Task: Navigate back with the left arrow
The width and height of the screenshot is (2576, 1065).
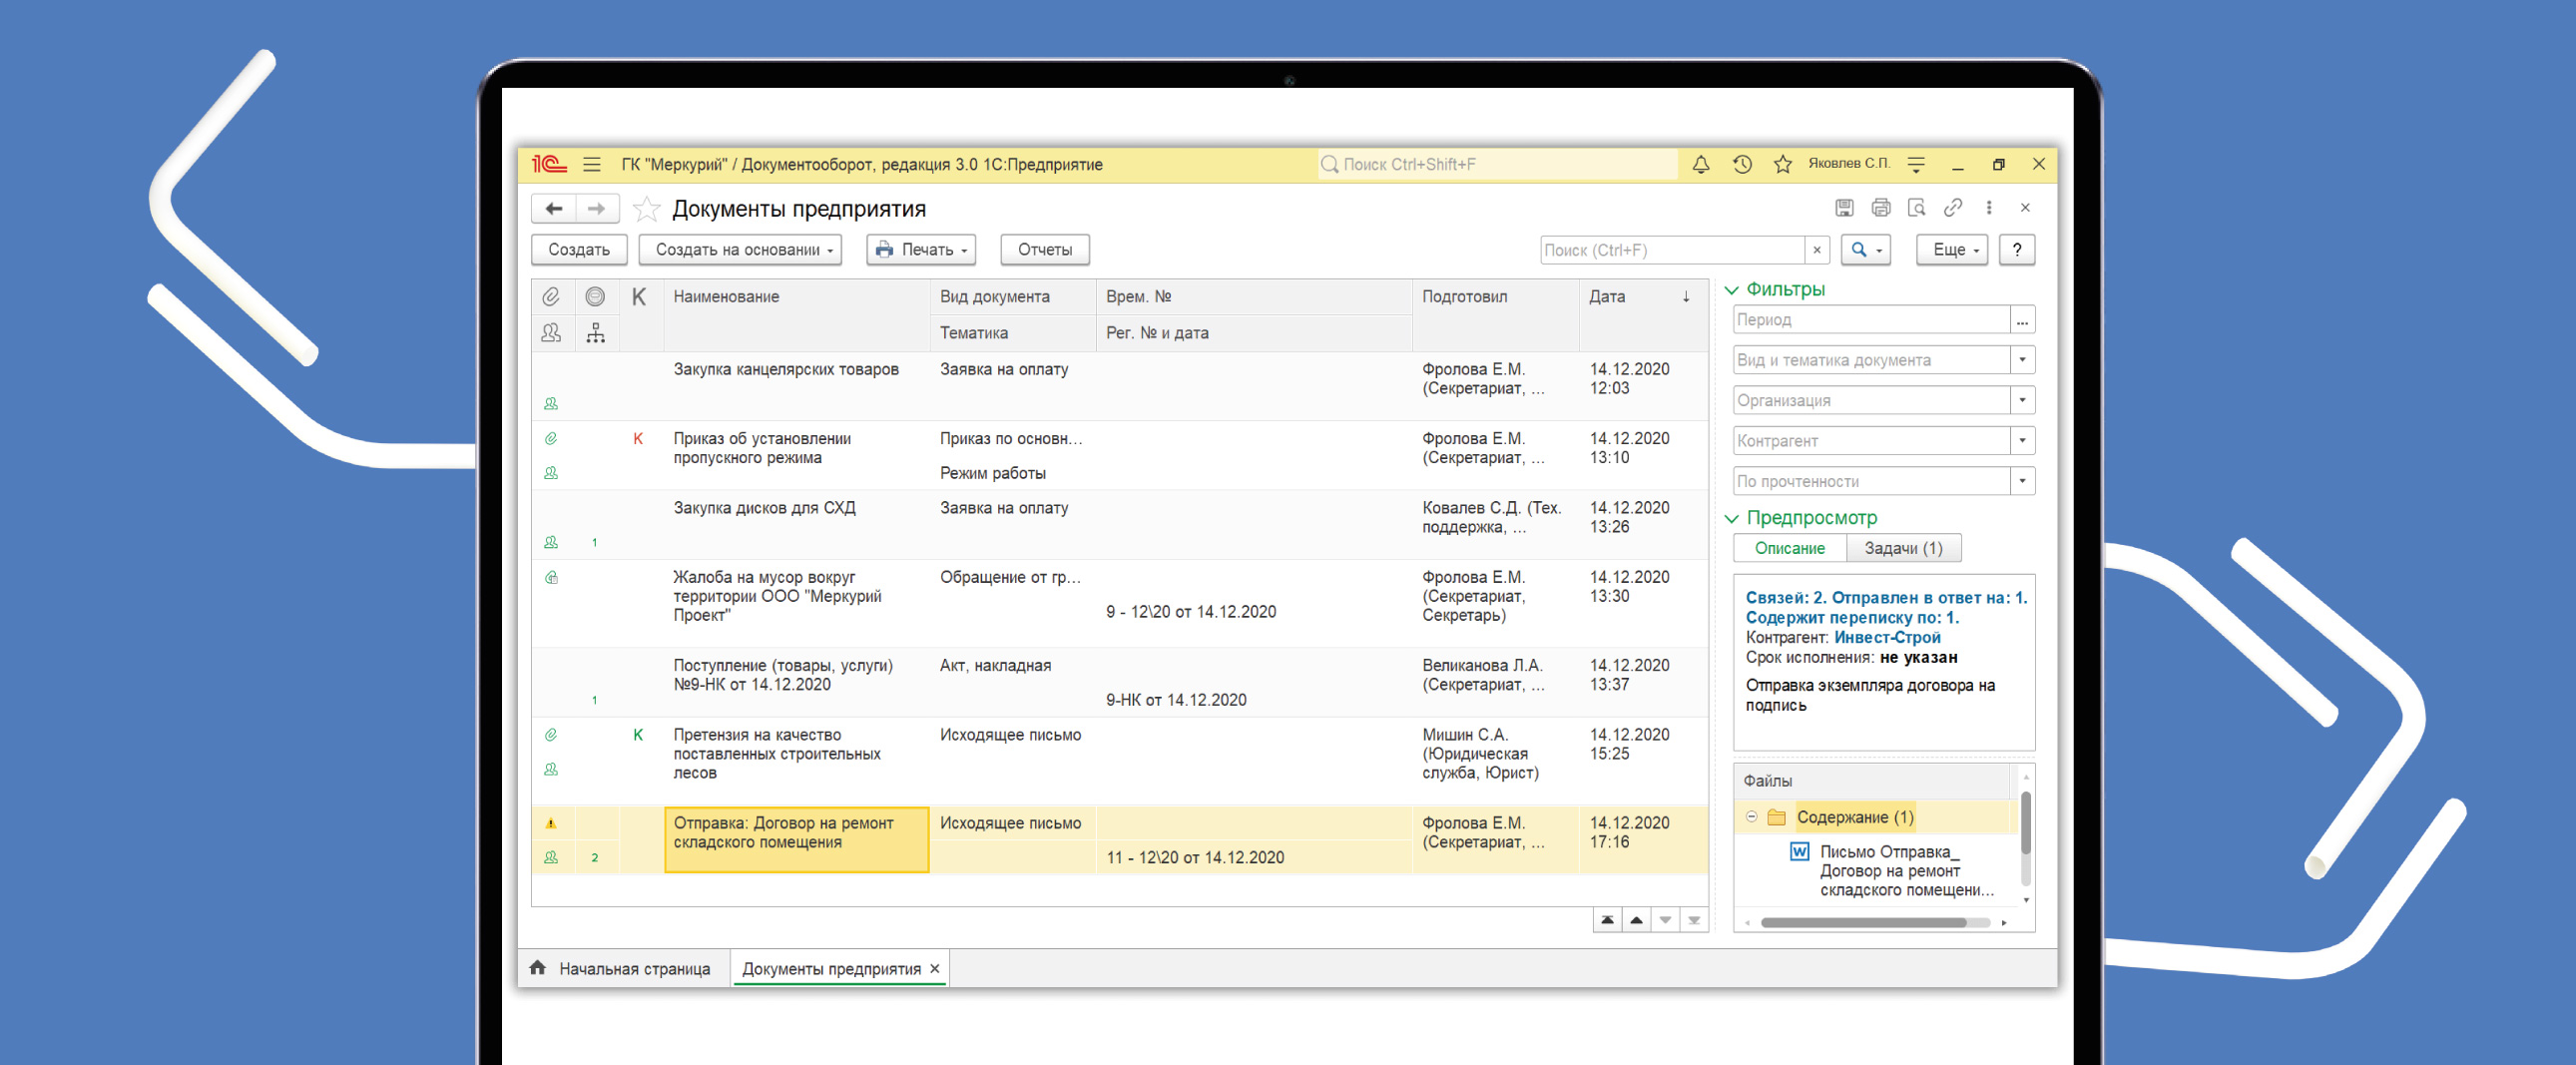Action: click(554, 209)
